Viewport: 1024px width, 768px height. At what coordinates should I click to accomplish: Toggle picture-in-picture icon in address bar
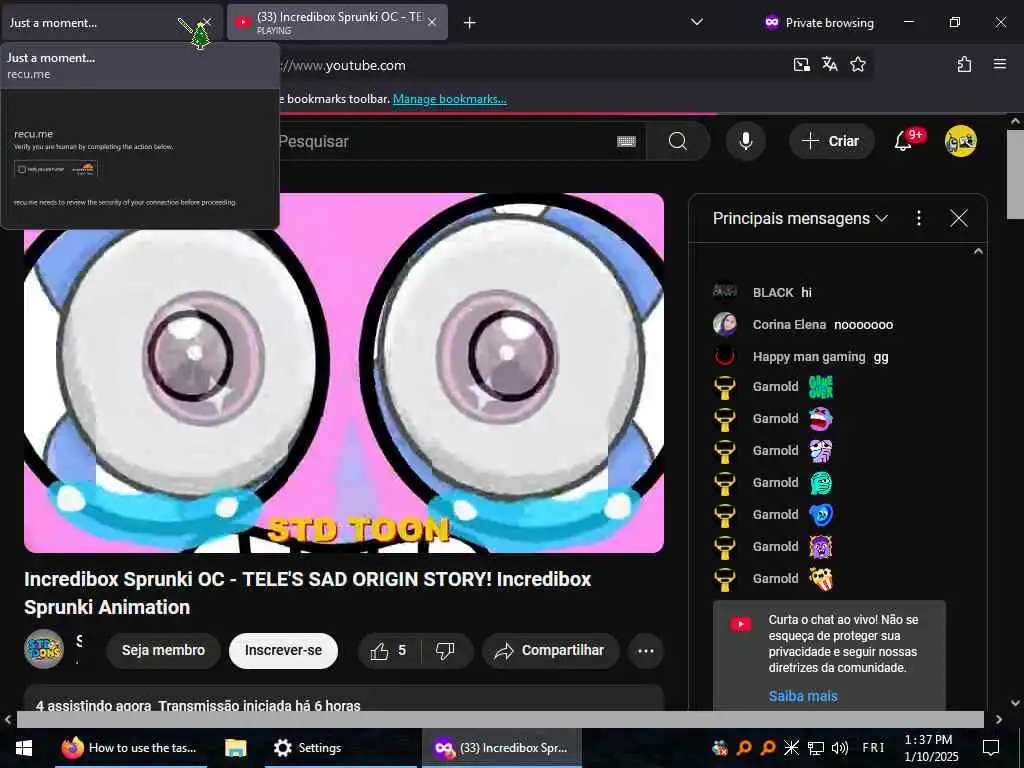pos(801,65)
